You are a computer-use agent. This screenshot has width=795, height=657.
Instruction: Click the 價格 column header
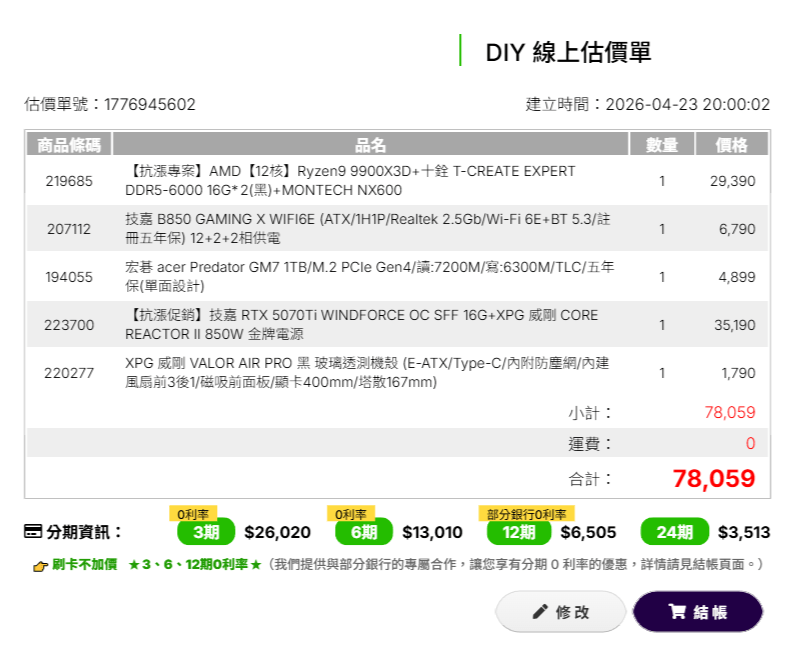(732, 144)
